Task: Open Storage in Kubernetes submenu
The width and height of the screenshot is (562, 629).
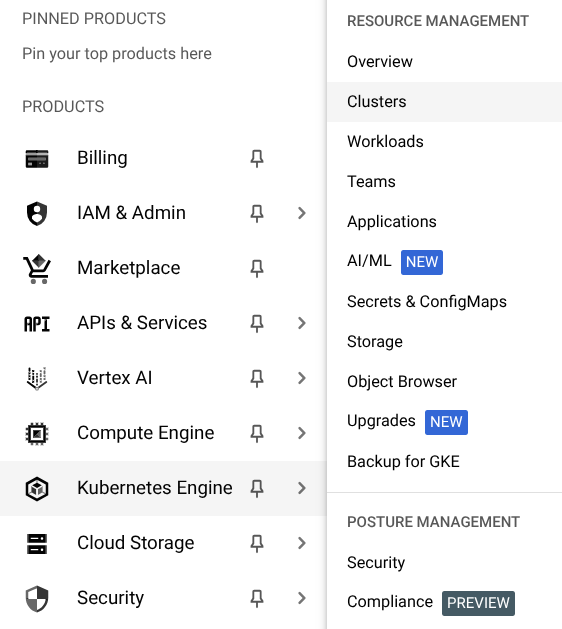Action: coord(375,342)
